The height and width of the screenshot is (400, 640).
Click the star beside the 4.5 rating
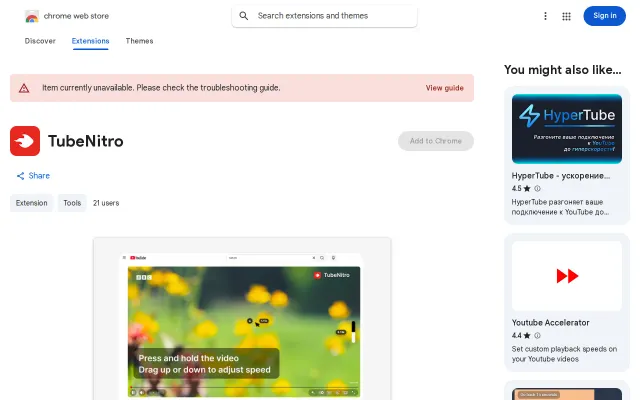(x=527, y=189)
